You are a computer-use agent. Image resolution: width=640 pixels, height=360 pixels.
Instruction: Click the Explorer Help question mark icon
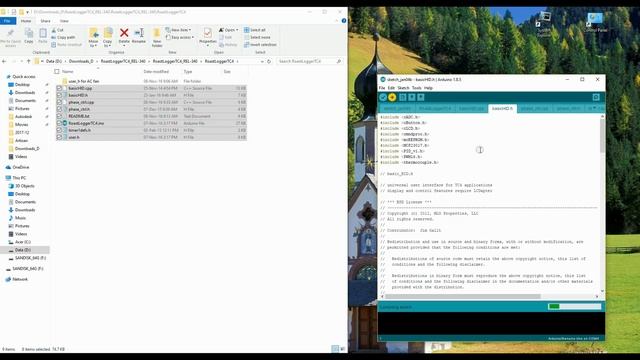[x=344, y=20]
